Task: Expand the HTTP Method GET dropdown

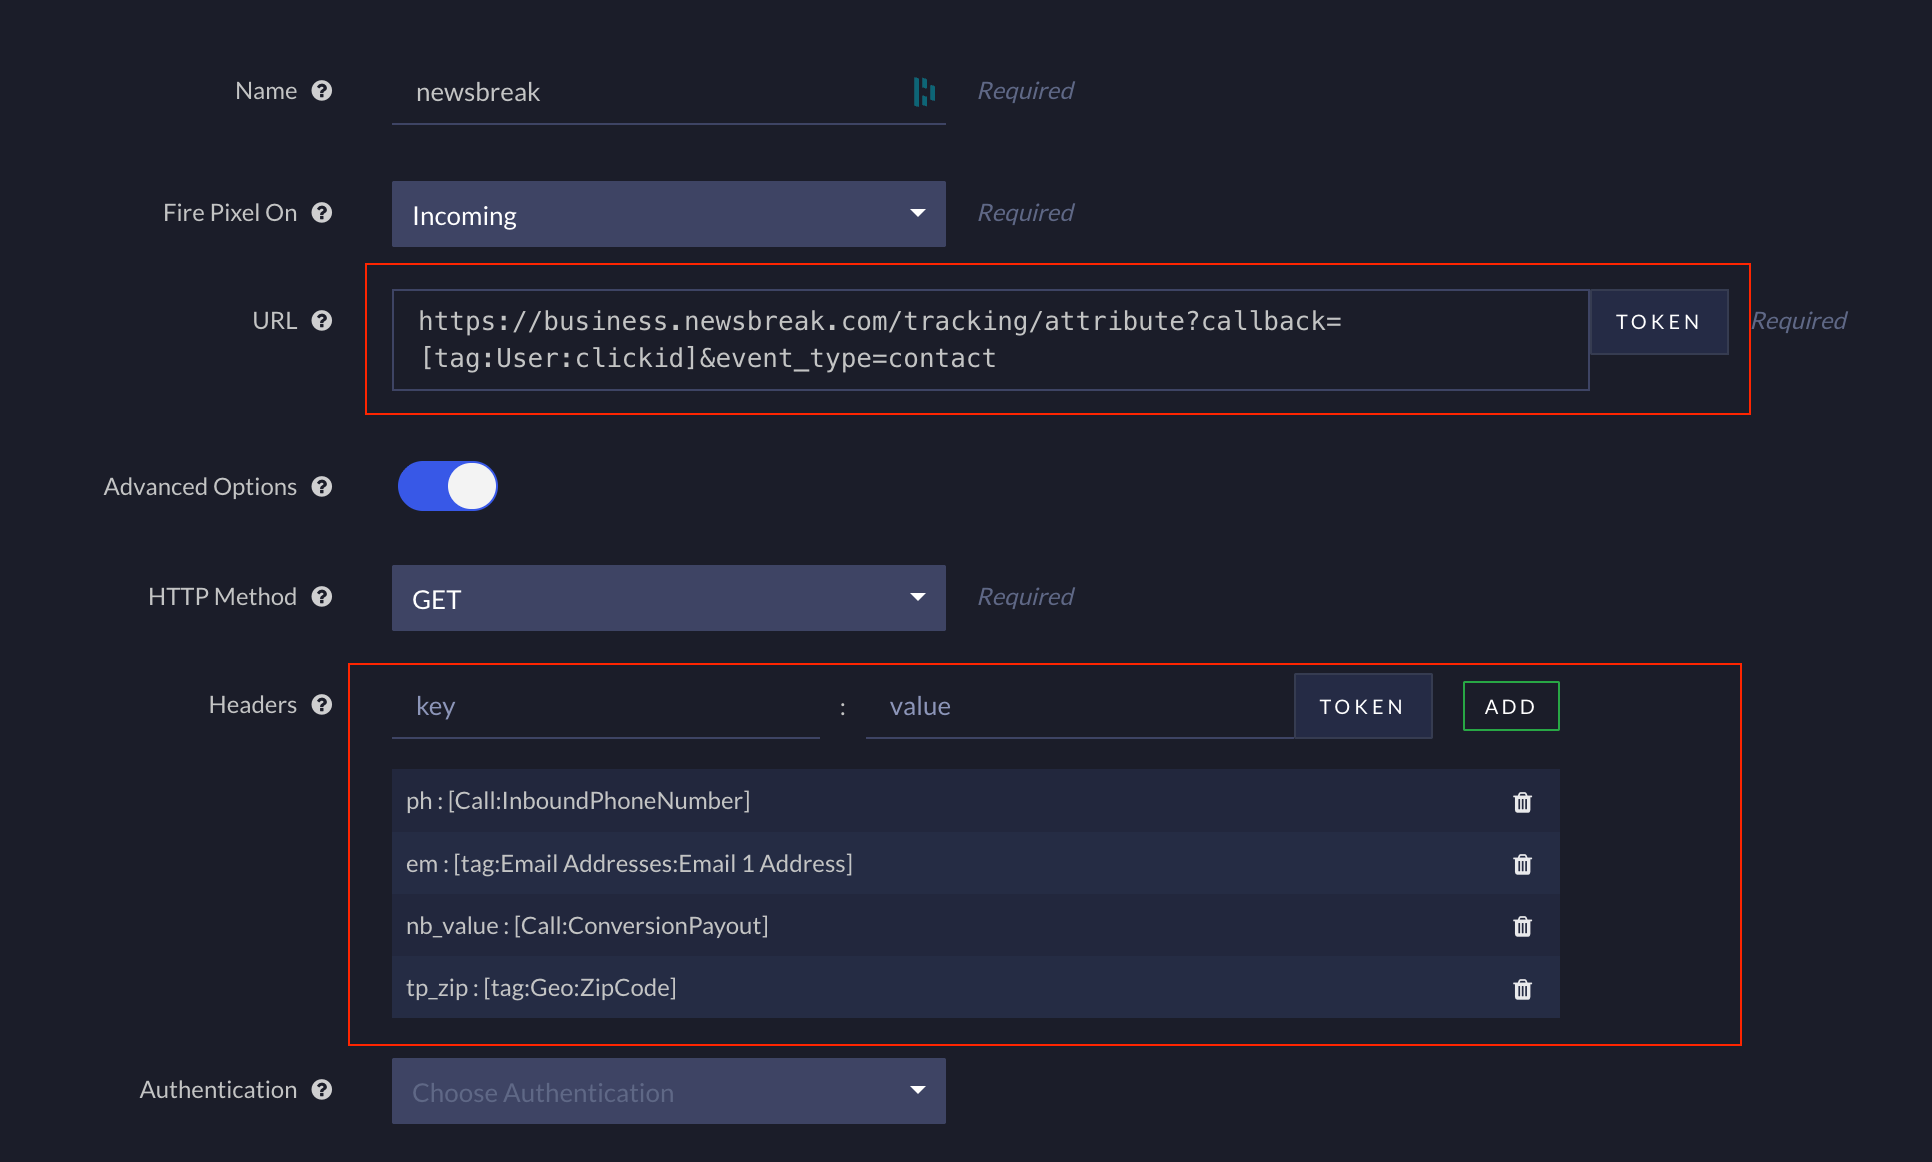Action: (668, 598)
